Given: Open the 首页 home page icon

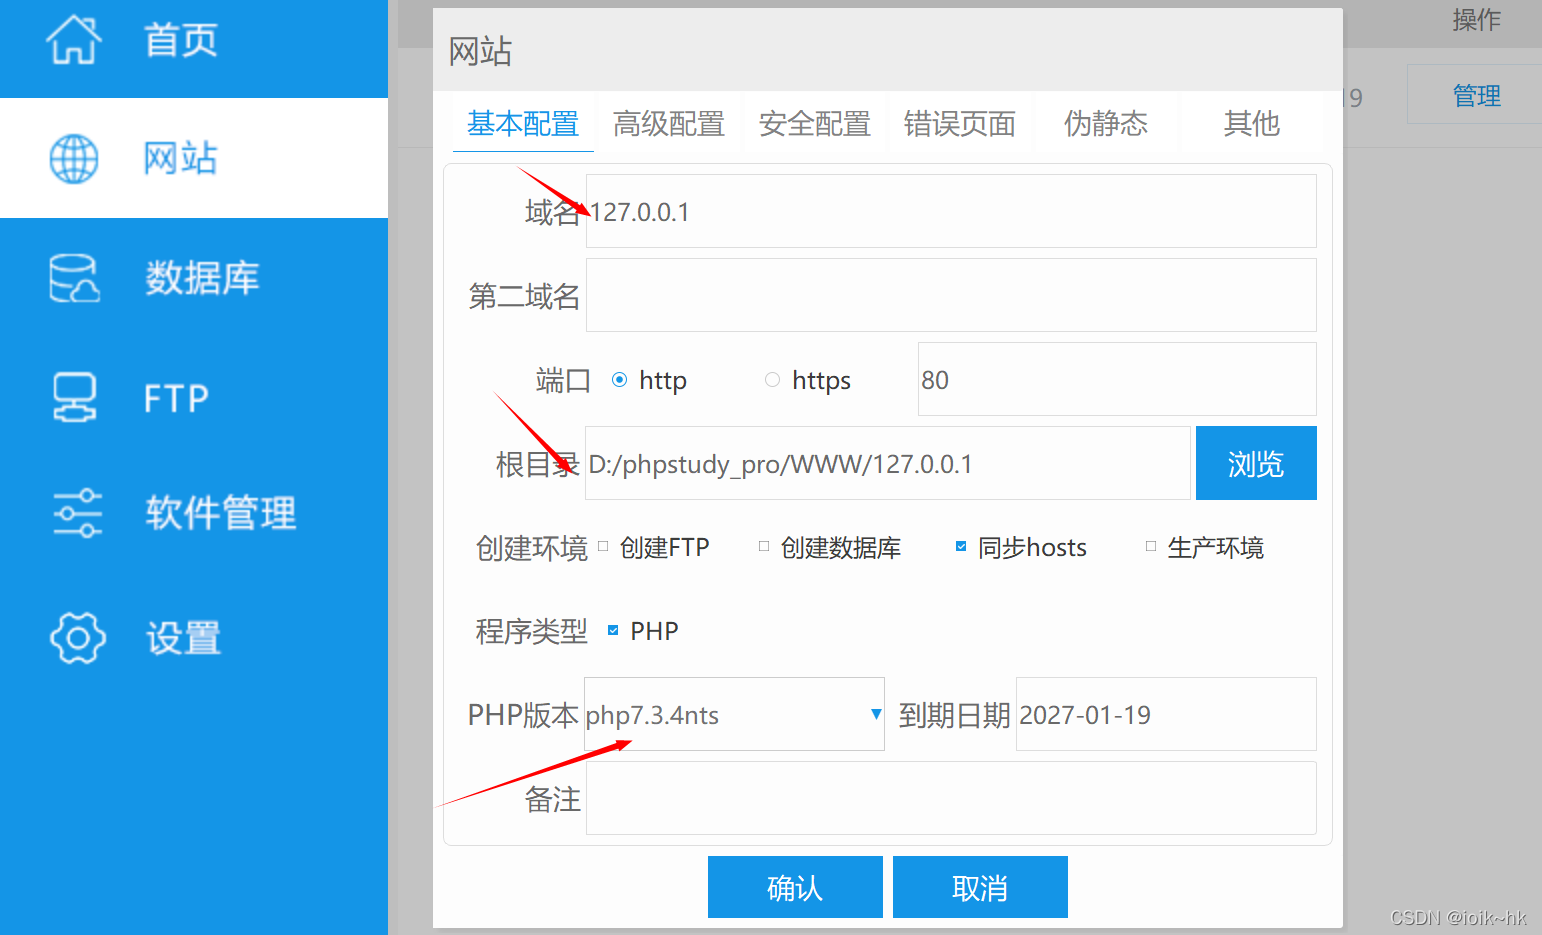Looking at the screenshot, I should 75,40.
